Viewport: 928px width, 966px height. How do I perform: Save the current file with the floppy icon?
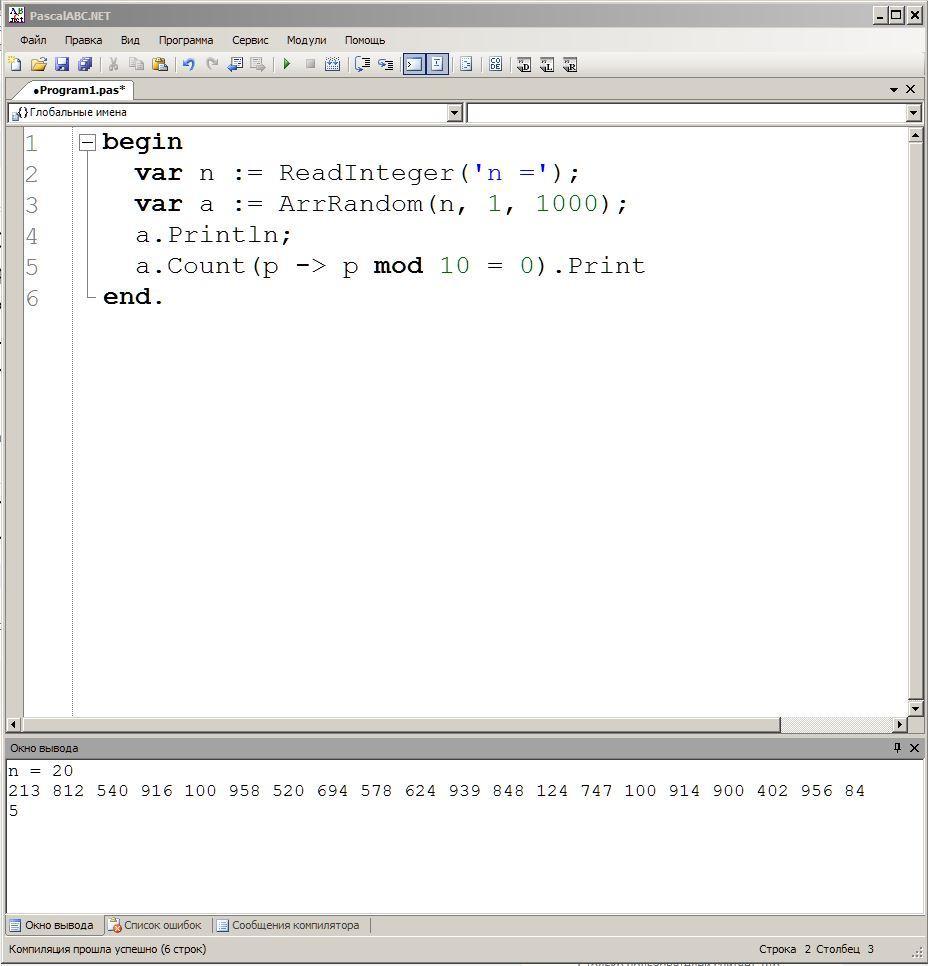pos(62,64)
